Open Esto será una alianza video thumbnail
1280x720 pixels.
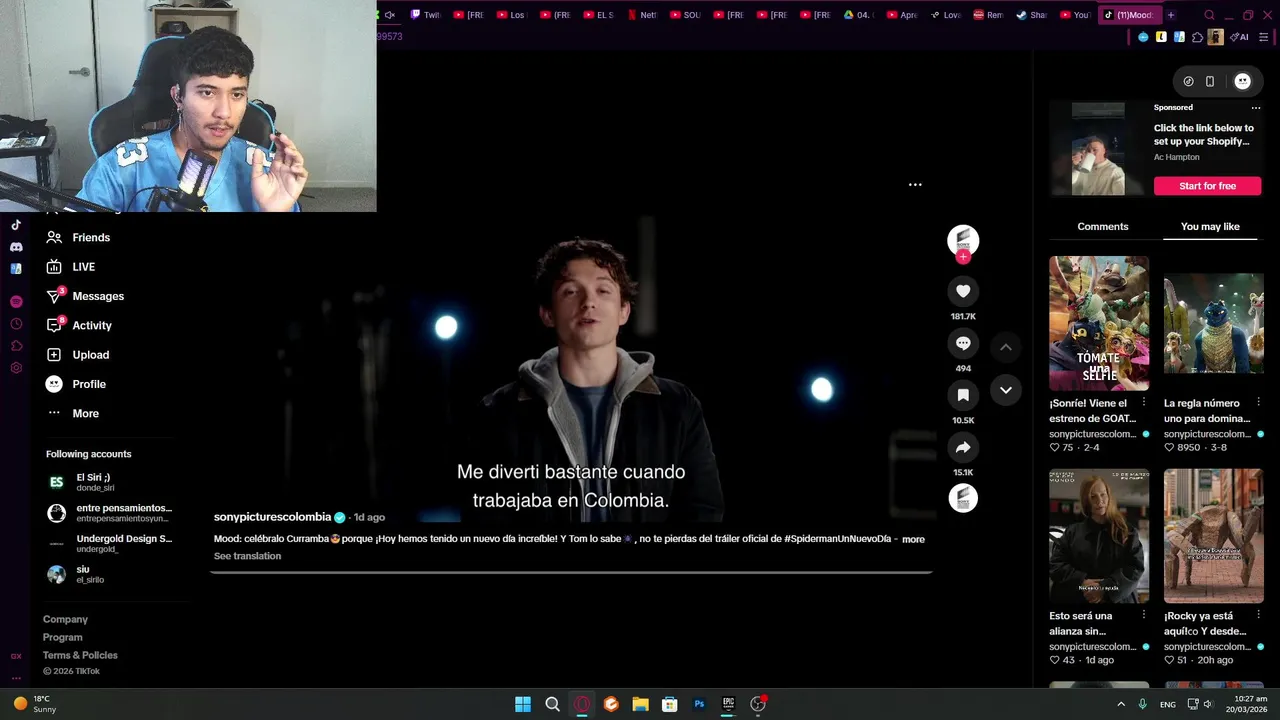coord(1099,536)
